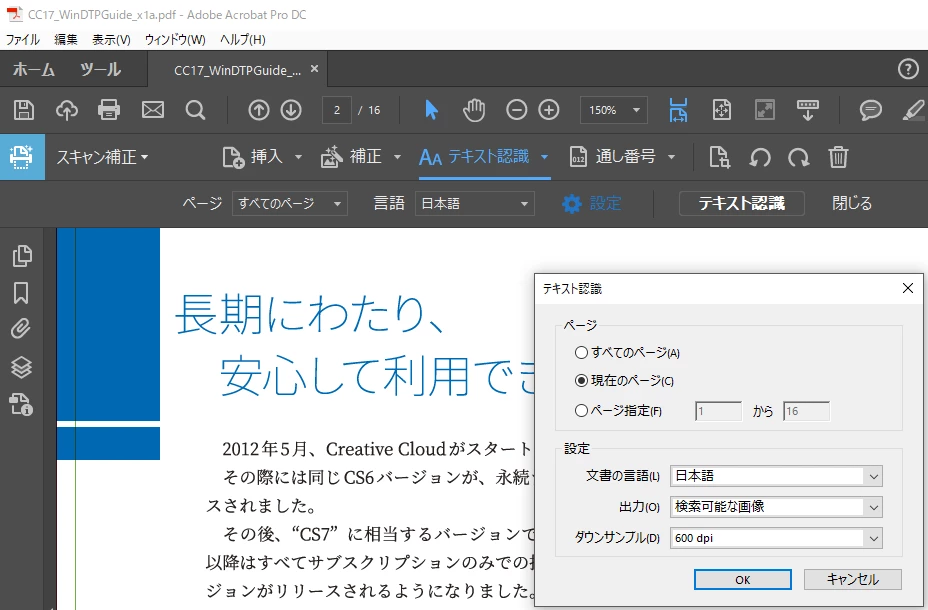928x610 pixels.
Task: Click 閉じる in toolbar
Action: pyautogui.click(x=852, y=204)
